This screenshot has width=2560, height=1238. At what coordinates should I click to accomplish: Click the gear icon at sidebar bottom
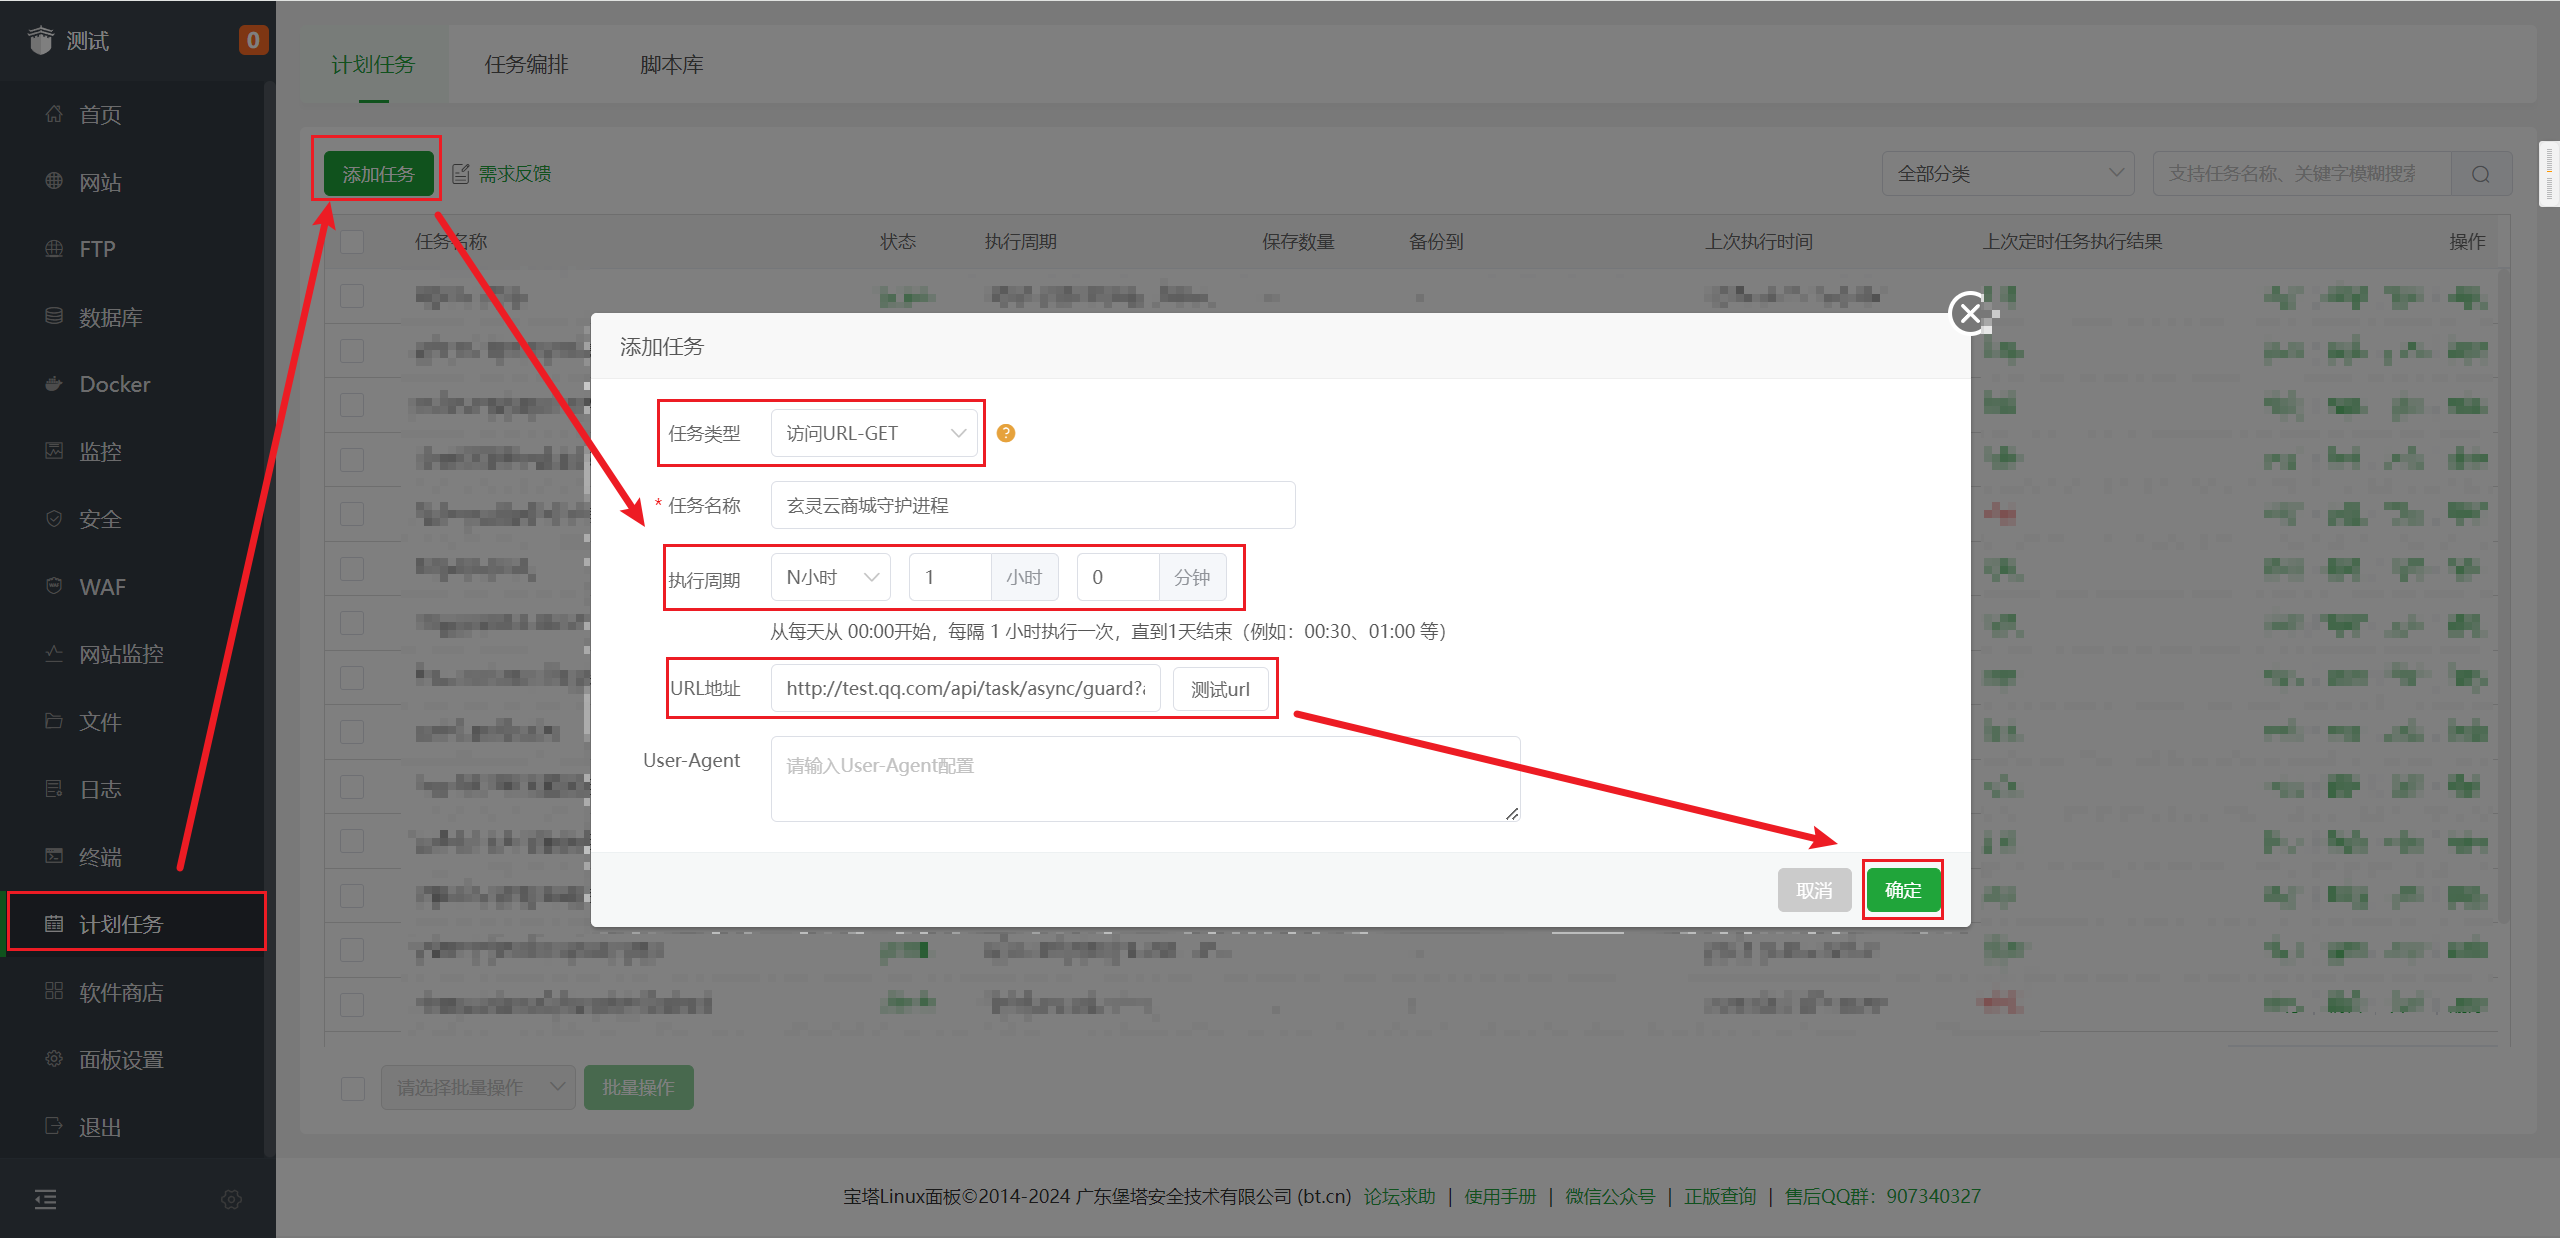[x=231, y=1199]
